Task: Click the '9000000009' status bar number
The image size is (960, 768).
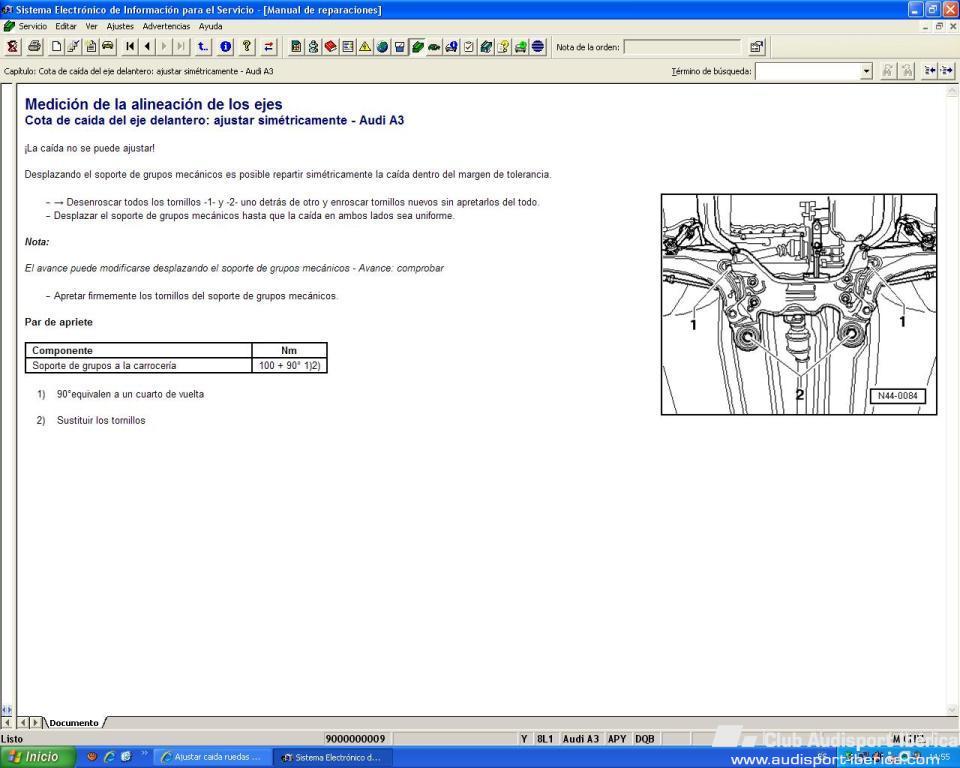Action: 355,739
